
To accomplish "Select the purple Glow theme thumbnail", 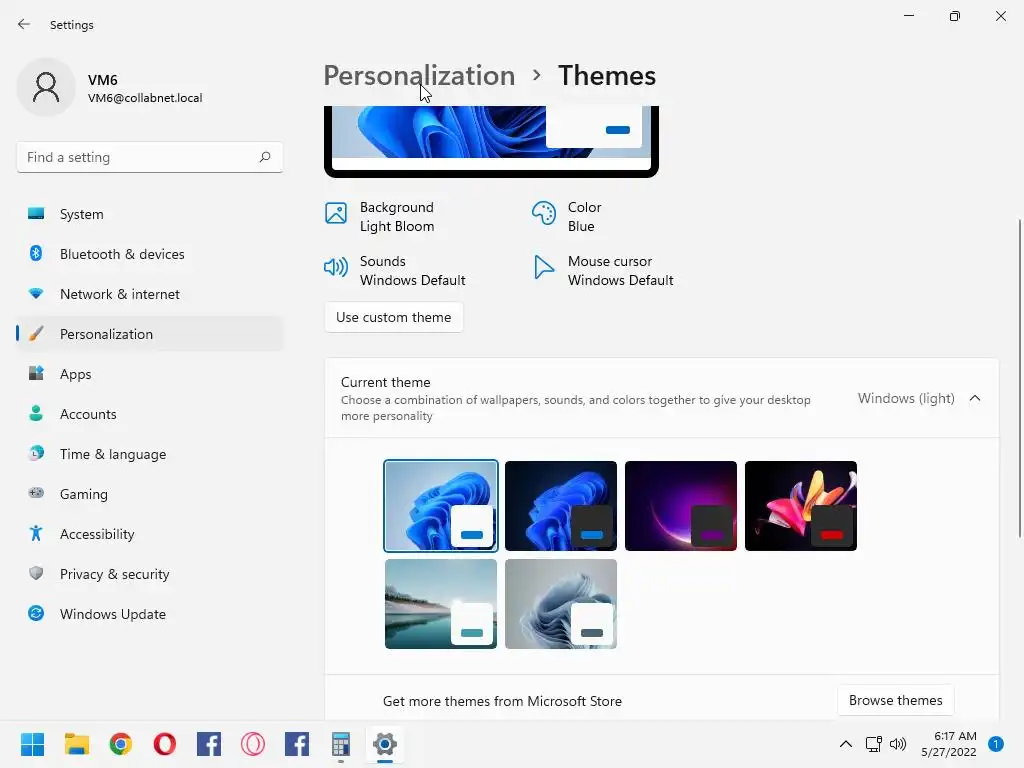I will (x=681, y=506).
